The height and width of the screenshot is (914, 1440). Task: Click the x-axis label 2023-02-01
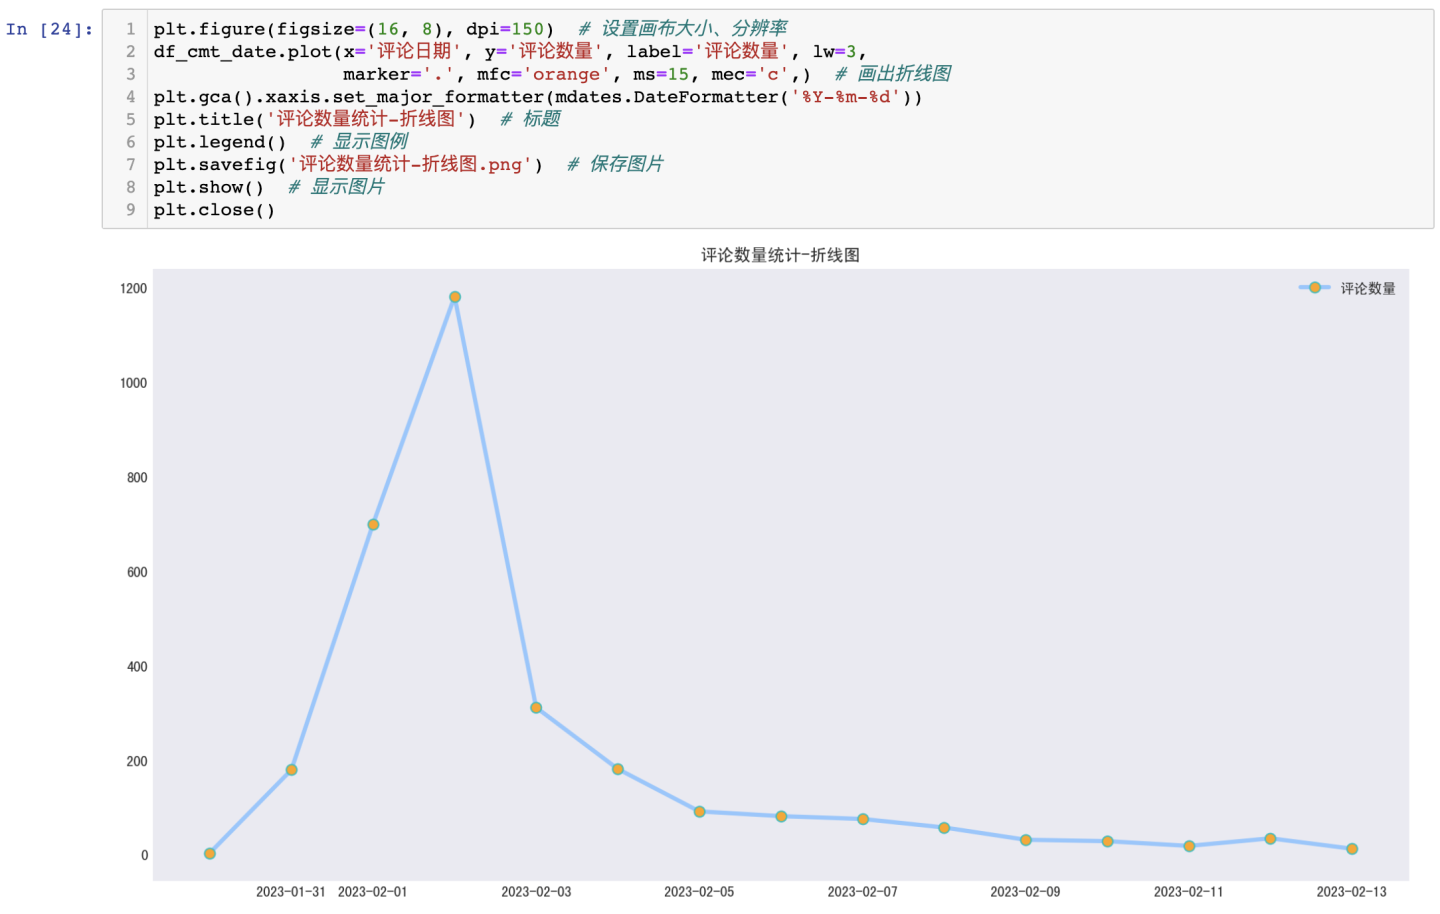pos(373,892)
